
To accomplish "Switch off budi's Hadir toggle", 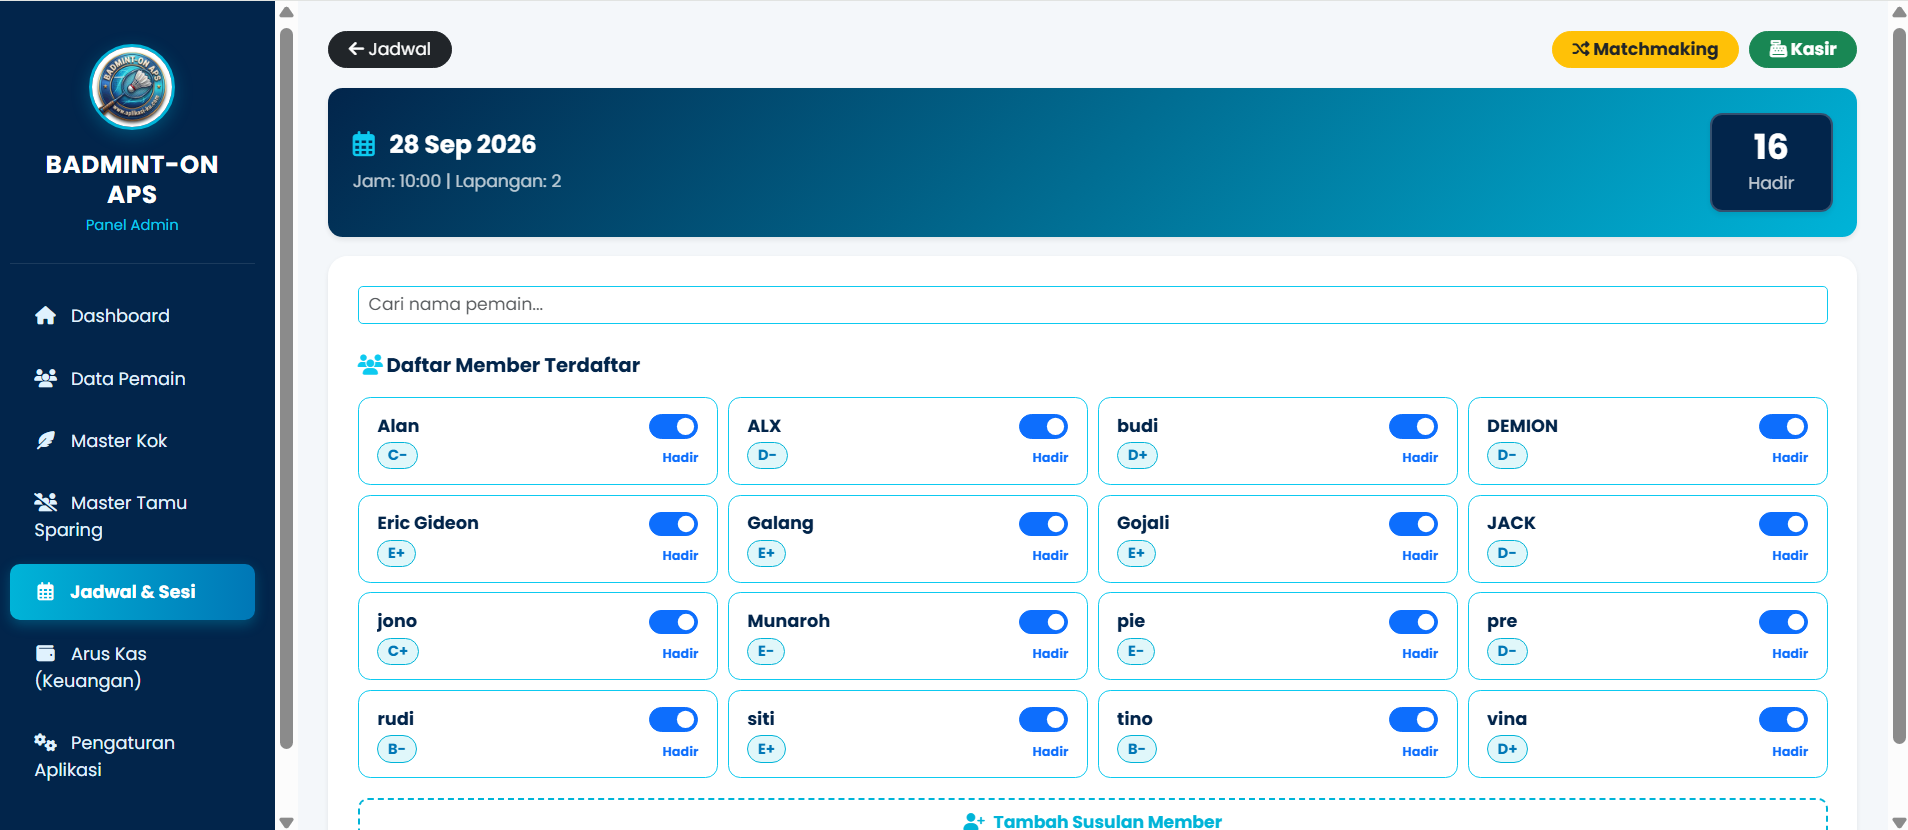I will coord(1413,427).
